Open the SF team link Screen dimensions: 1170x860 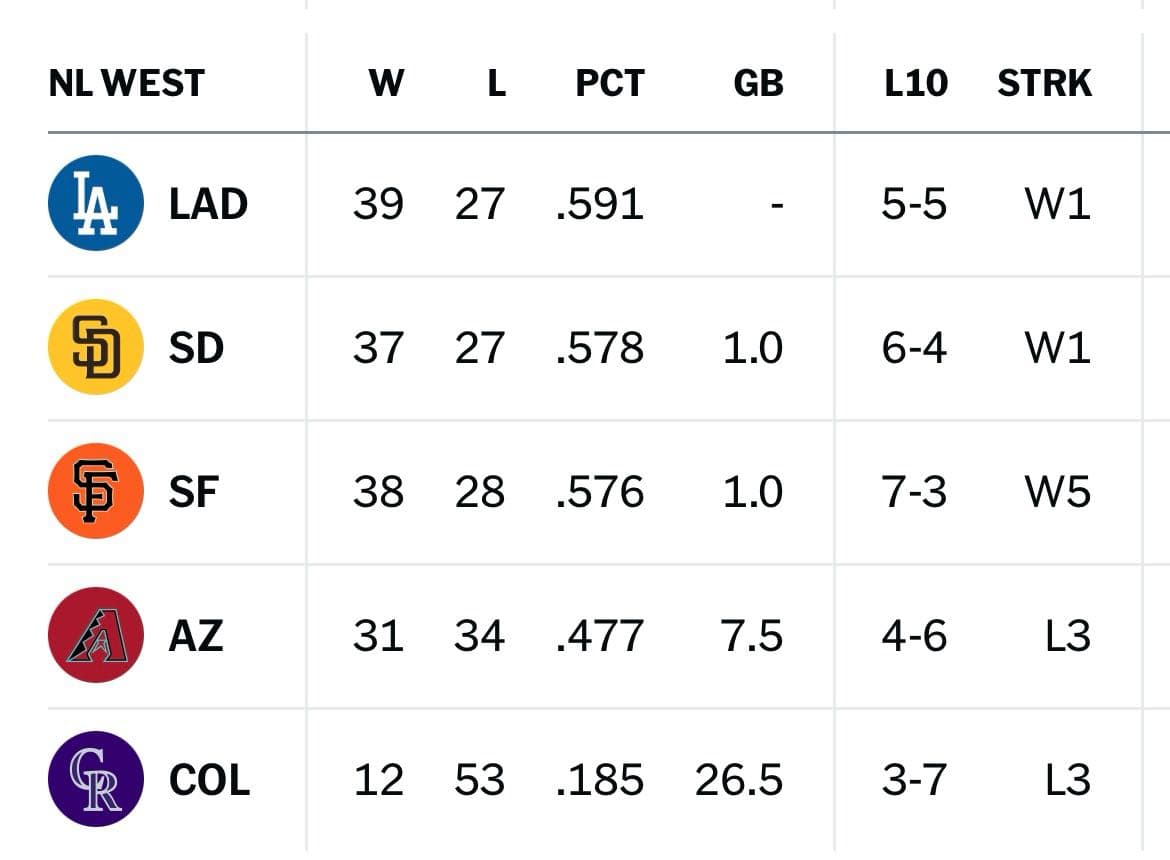coord(193,492)
